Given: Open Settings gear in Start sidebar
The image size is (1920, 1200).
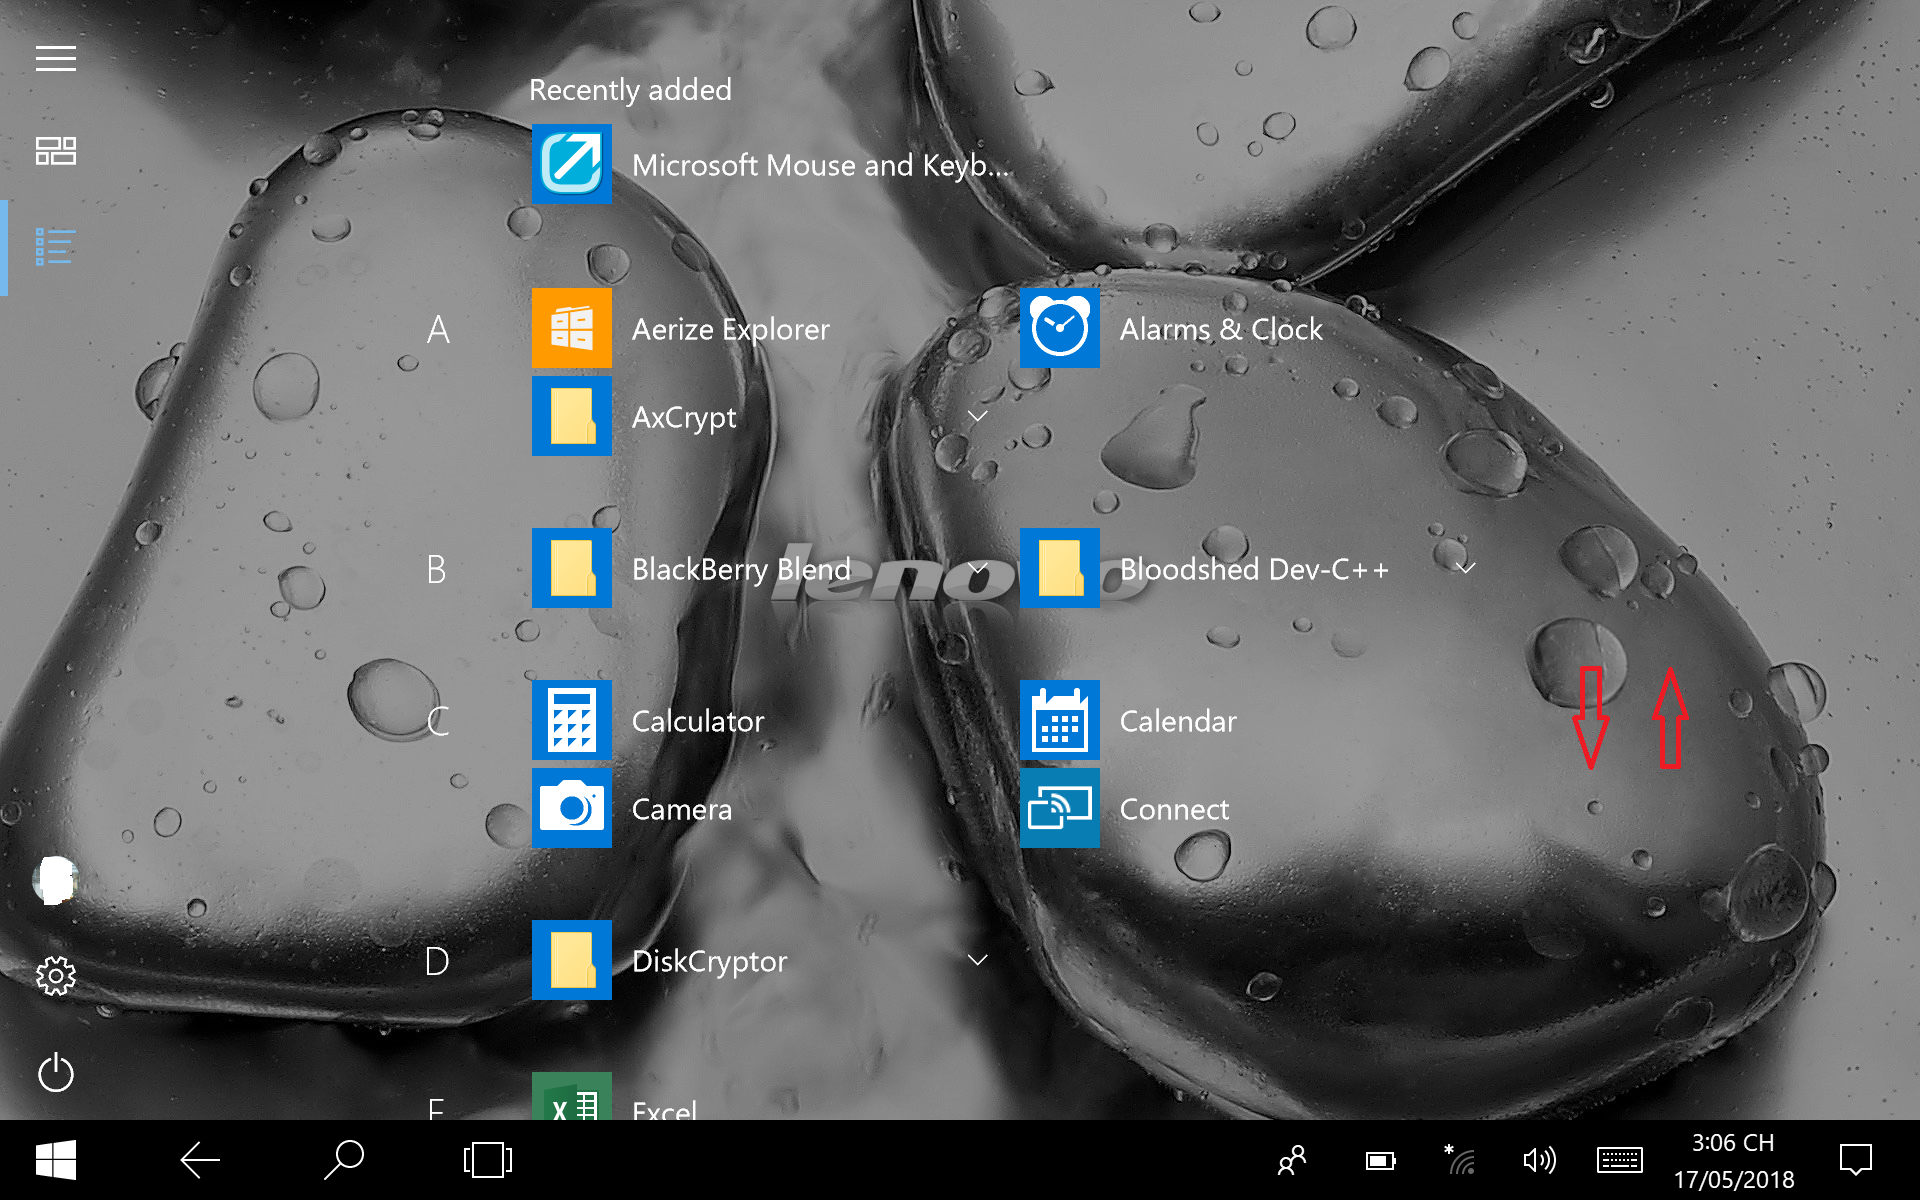Looking at the screenshot, I should (x=56, y=976).
